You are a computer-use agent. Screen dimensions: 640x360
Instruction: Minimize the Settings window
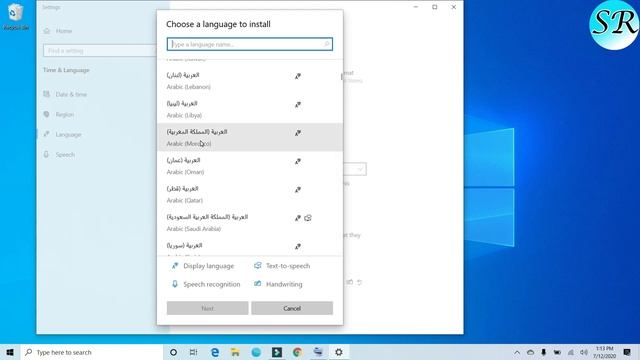point(416,7)
